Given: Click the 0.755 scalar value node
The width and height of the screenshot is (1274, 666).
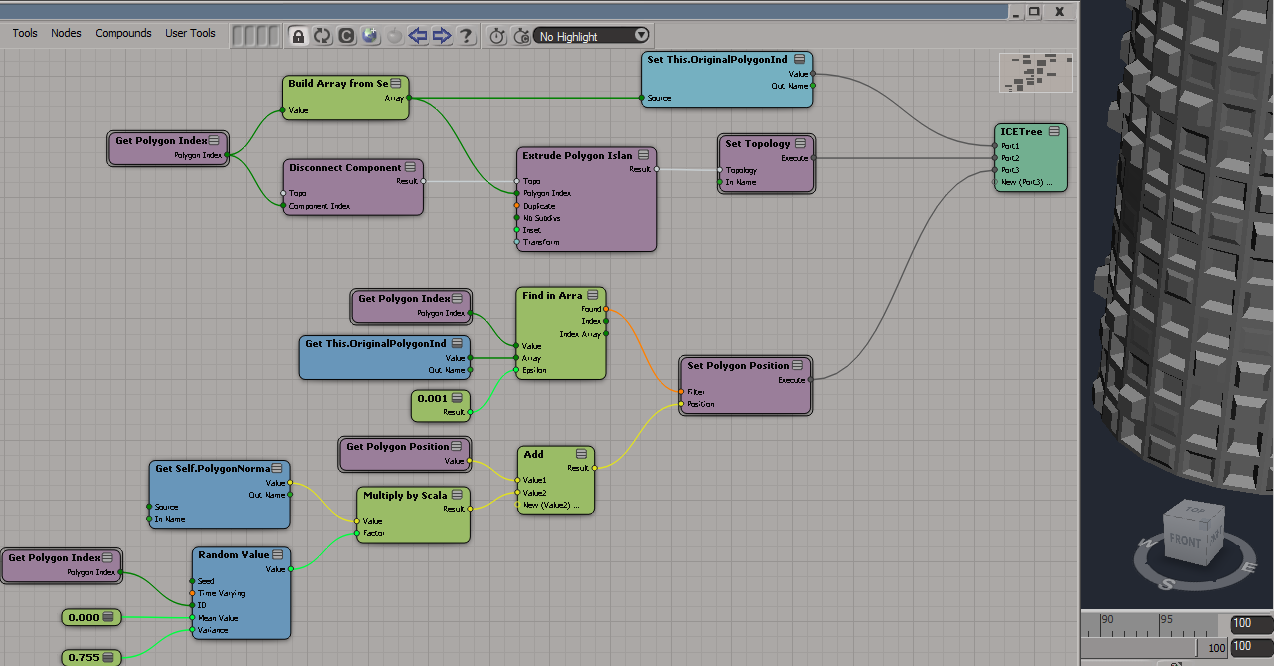Looking at the screenshot, I should (91, 657).
